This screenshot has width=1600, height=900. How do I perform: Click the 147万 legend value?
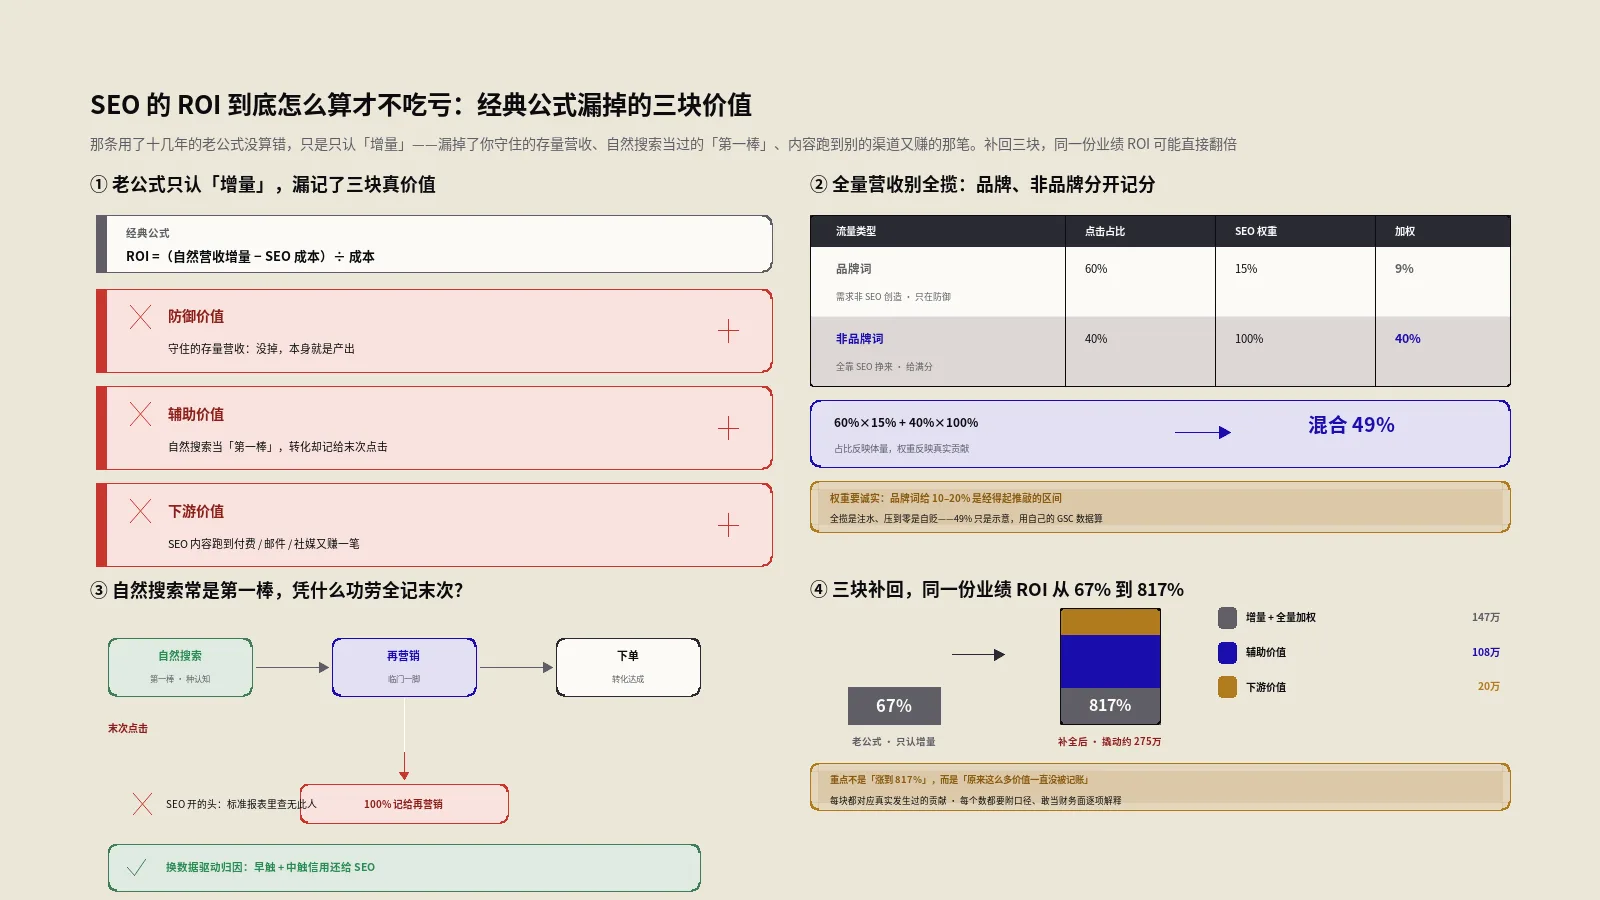[1486, 618]
